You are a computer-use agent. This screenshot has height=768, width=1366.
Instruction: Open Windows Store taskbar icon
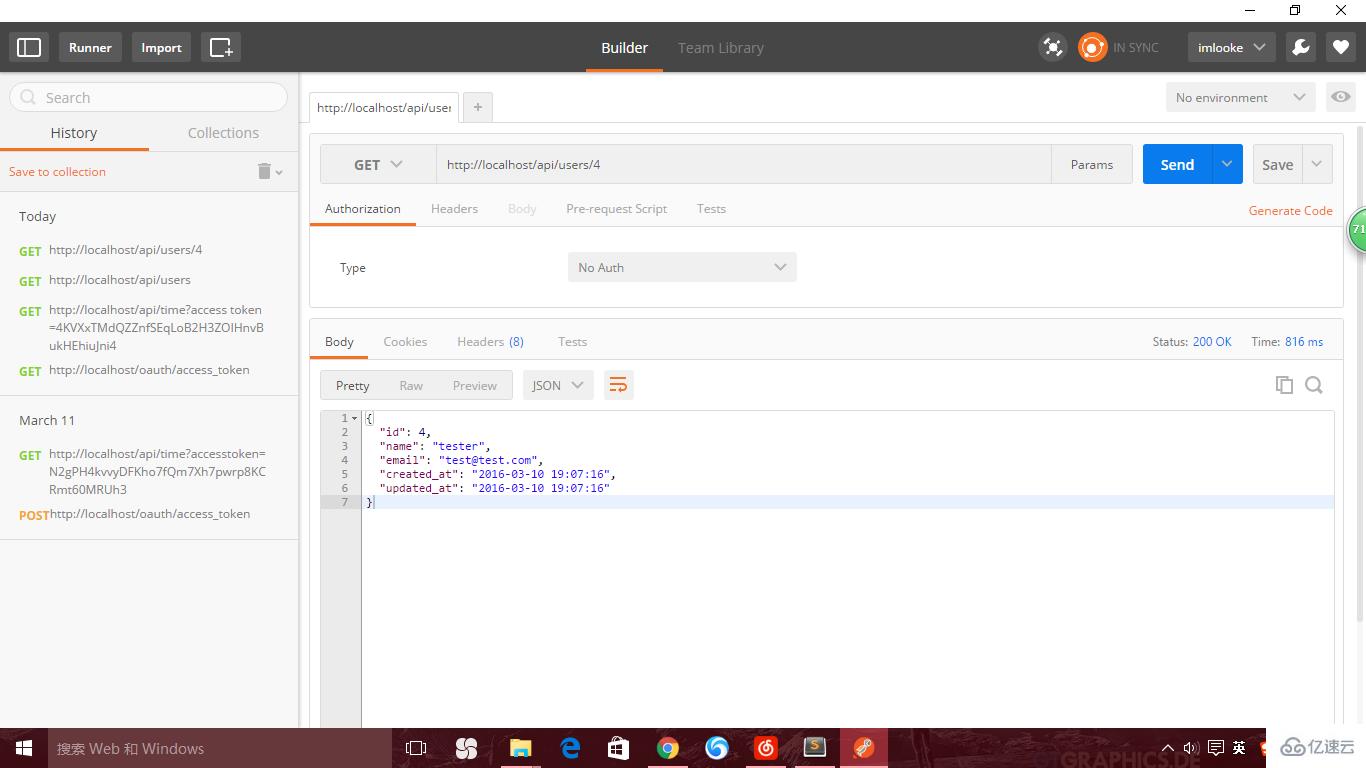click(x=618, y=748)
